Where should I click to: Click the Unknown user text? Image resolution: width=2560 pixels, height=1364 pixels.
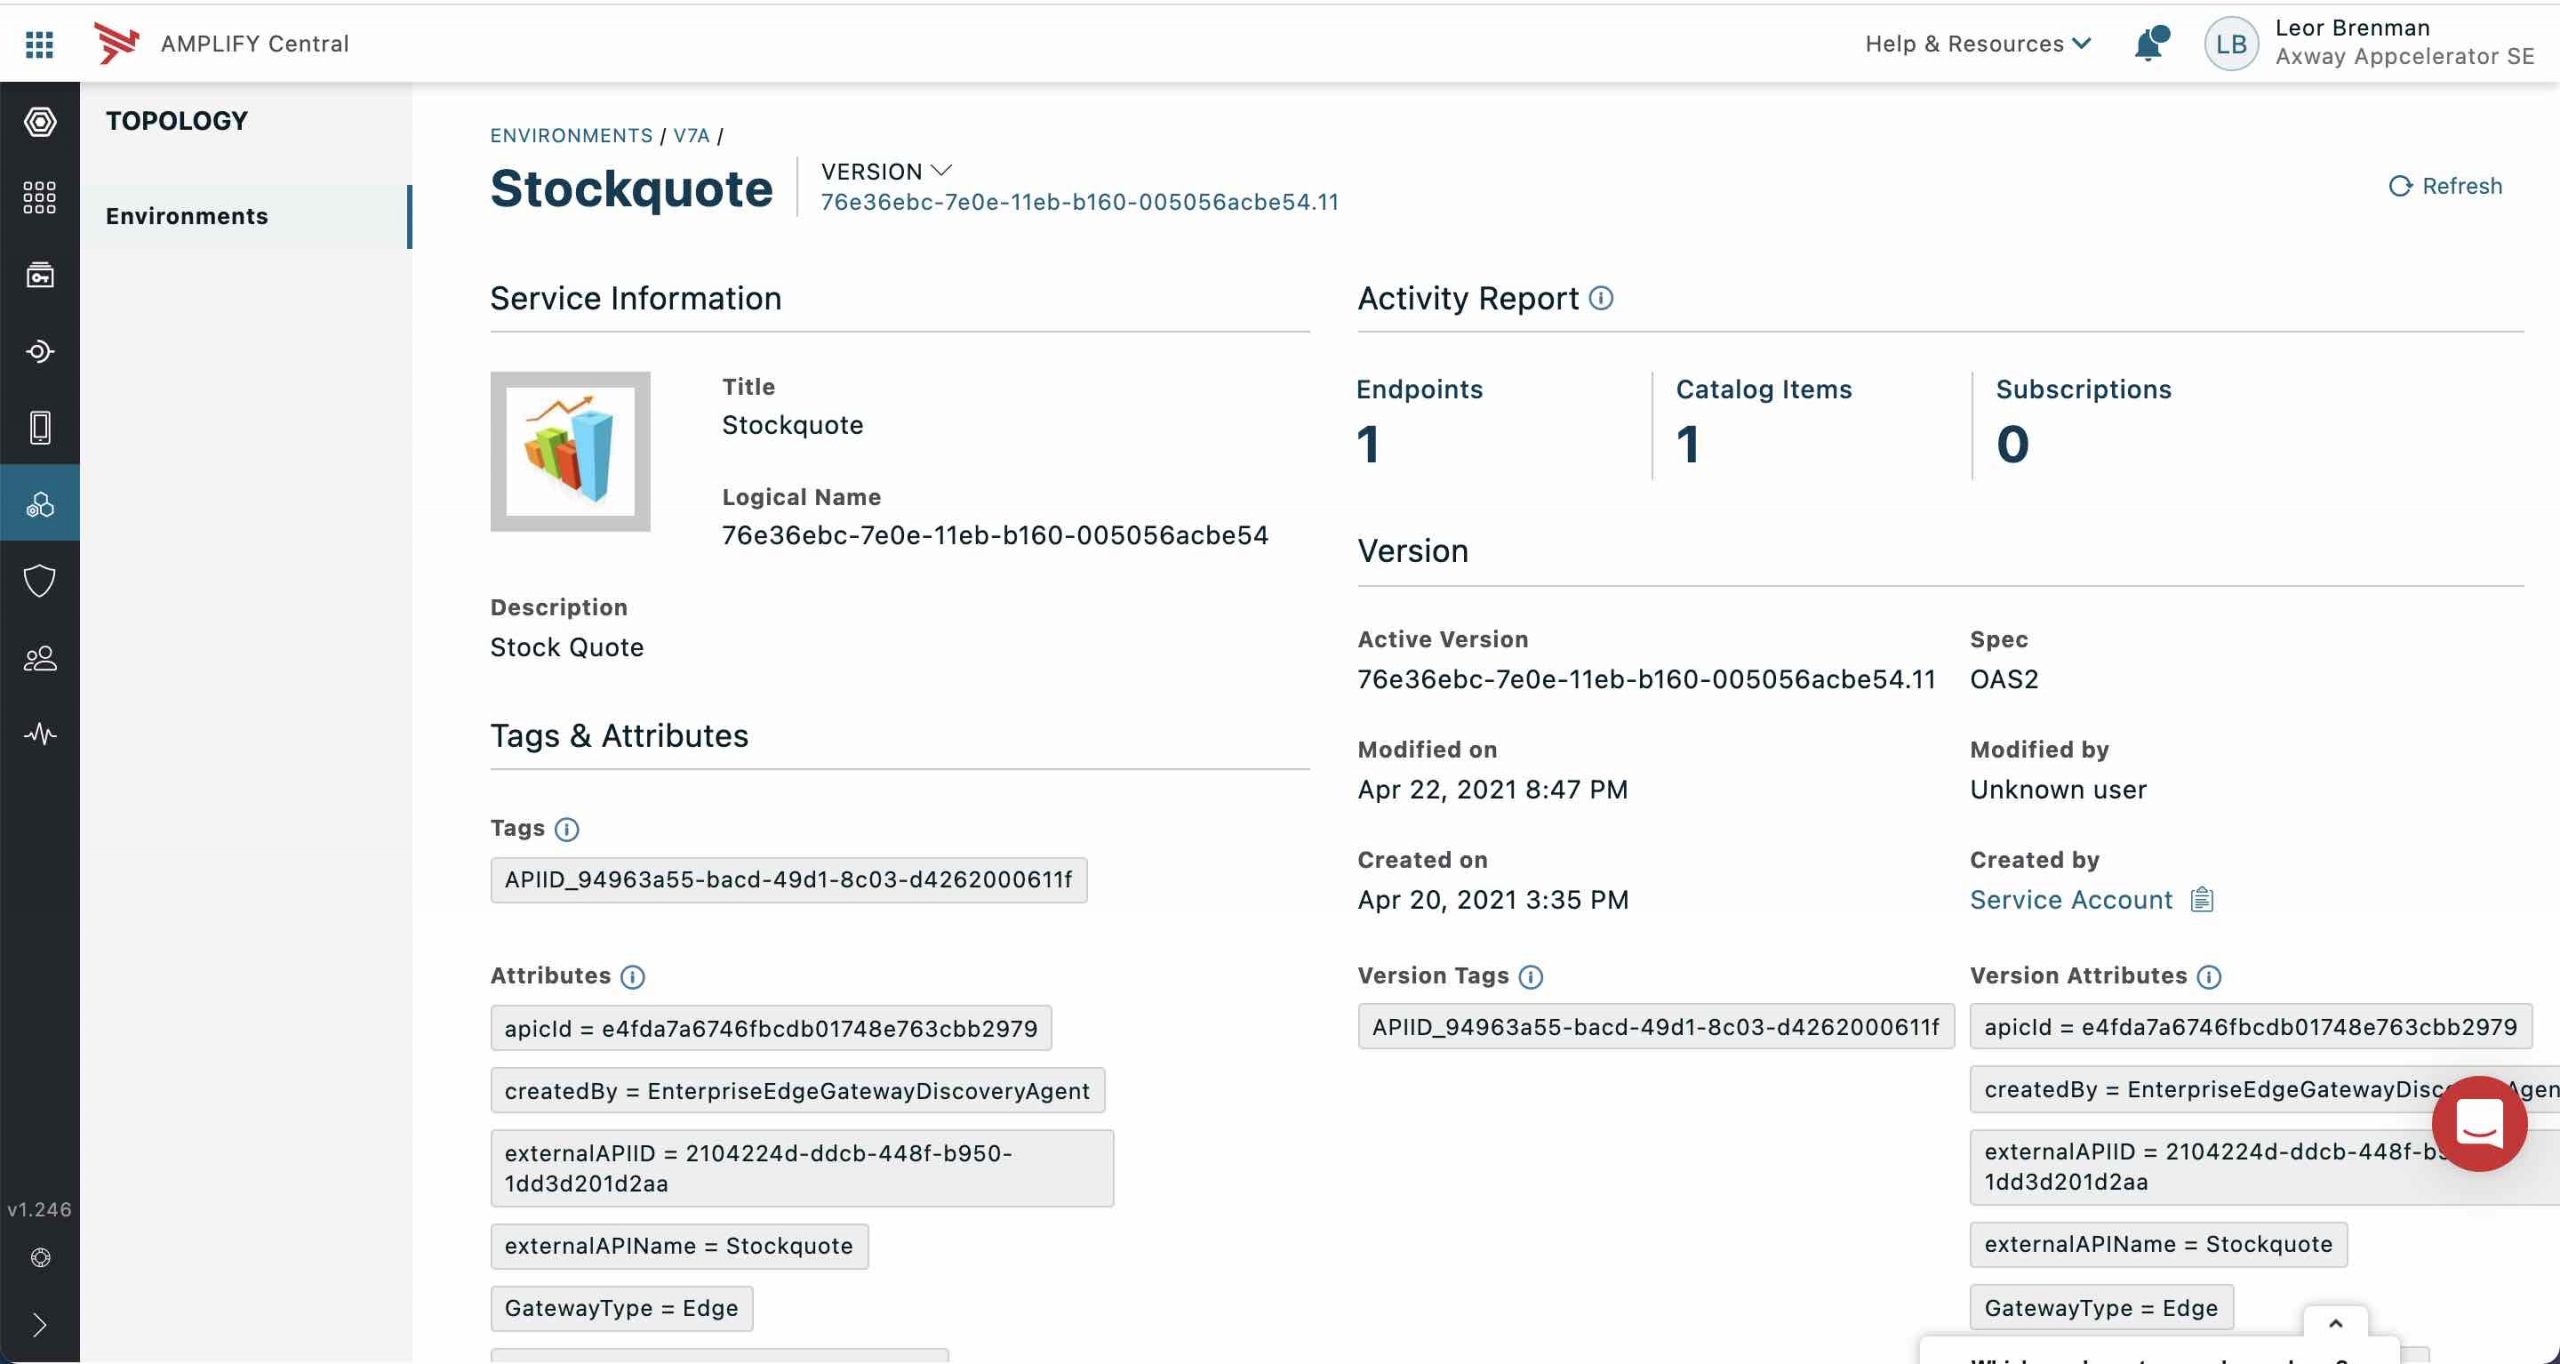pos(2058,790)
